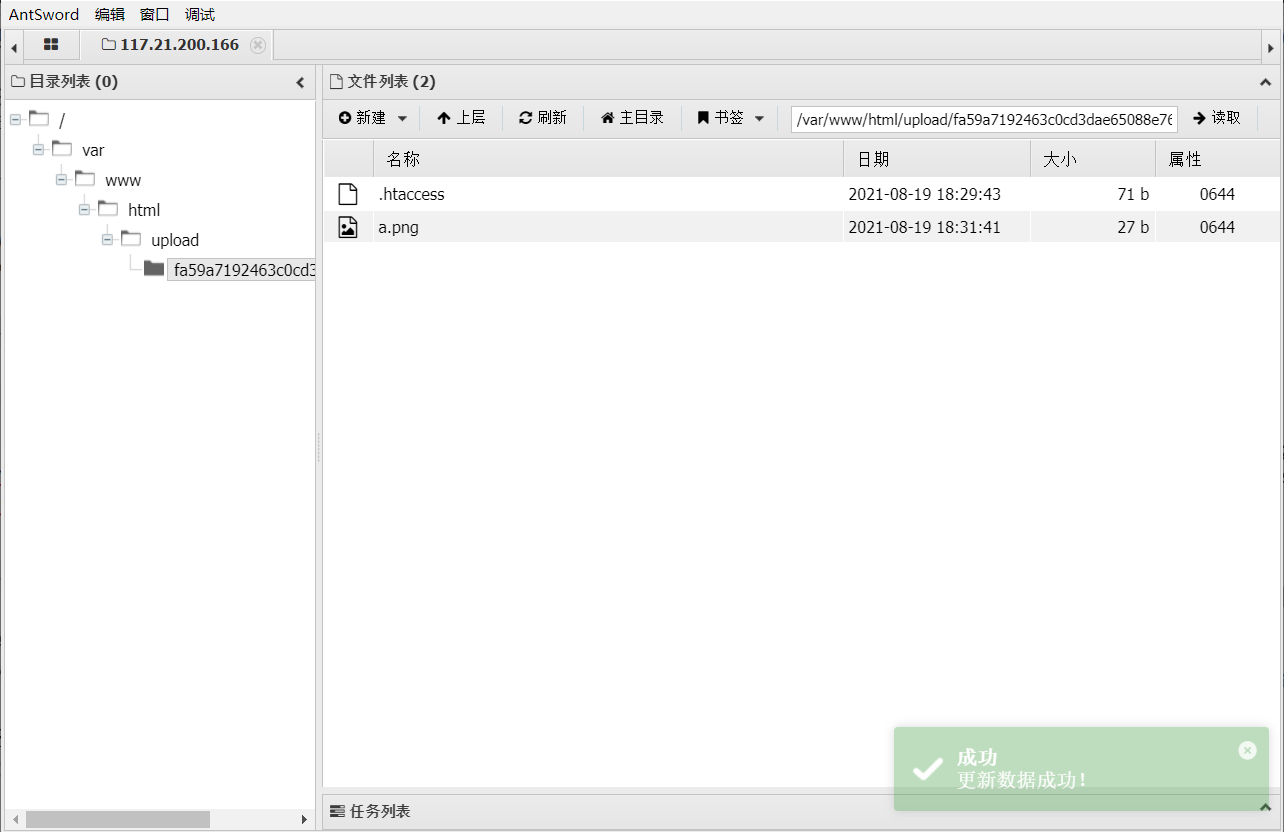The width and height of the screenshot is (1284, 832).
Task: Select the var folder in tree
Action: [93, 150]
